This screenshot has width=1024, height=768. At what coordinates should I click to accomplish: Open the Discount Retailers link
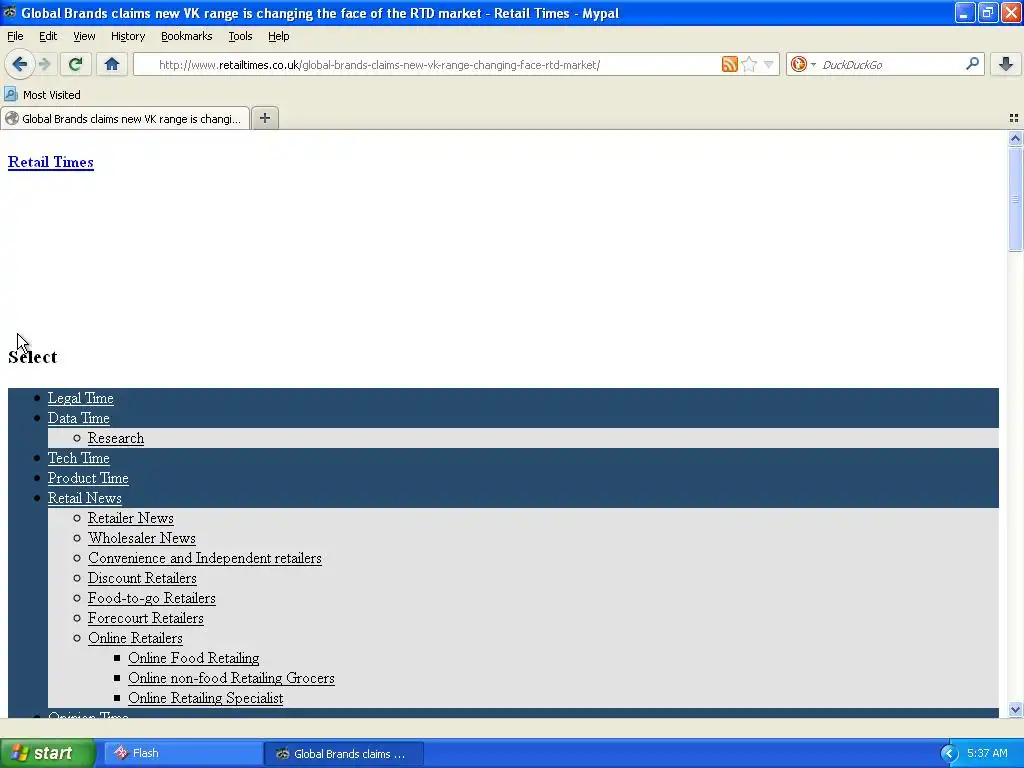tap(142, 578)
